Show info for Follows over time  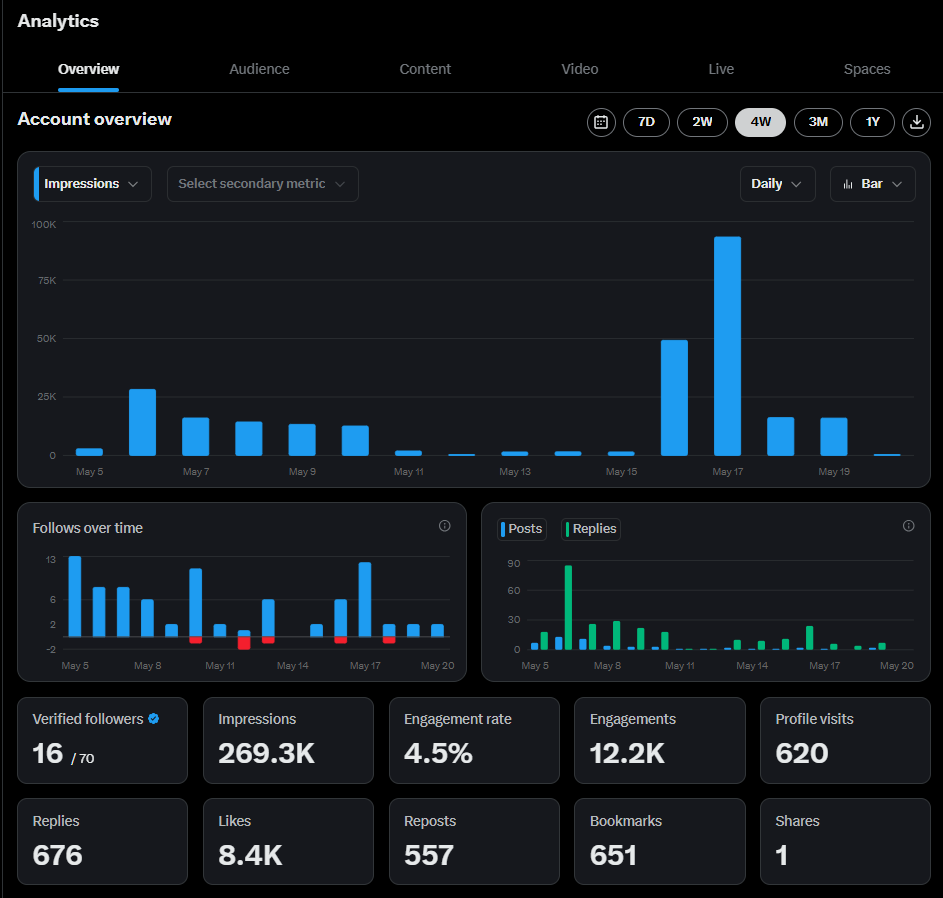click(444, 526)
